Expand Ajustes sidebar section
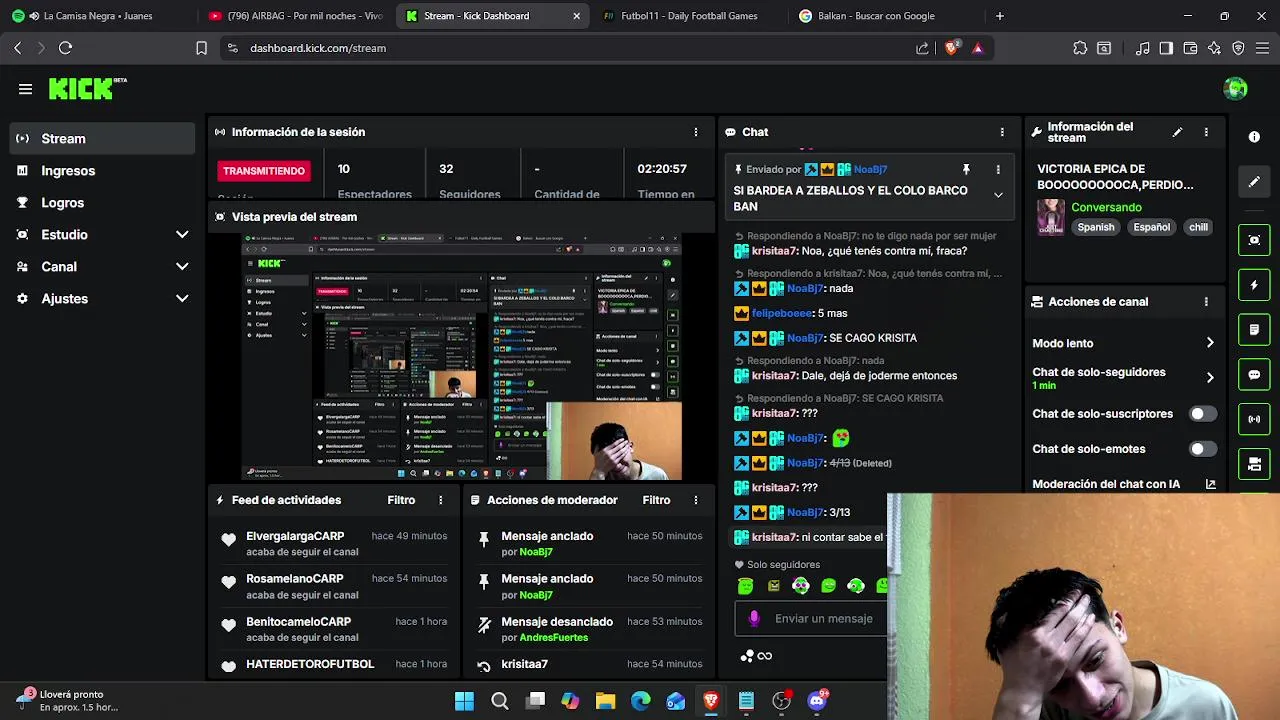The image size is (1280, 720). pos(182,299)
